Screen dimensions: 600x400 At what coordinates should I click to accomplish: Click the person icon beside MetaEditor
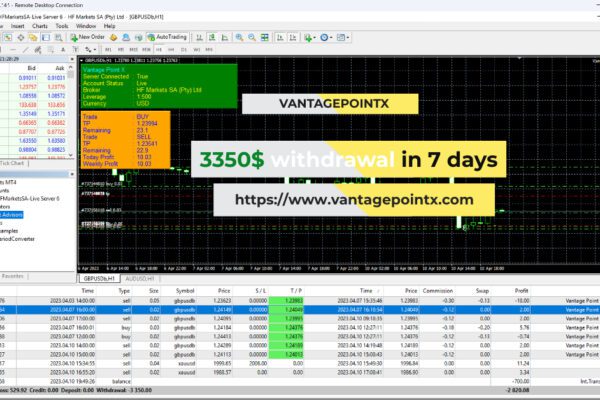click(126, 38)
